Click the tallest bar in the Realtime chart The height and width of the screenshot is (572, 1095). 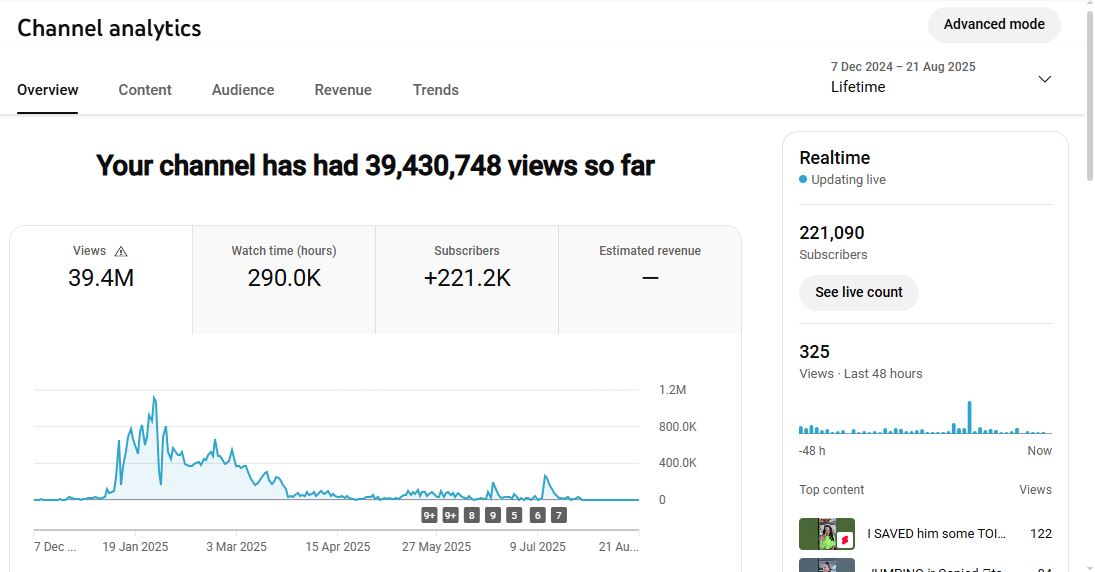[x=969, y=417]
